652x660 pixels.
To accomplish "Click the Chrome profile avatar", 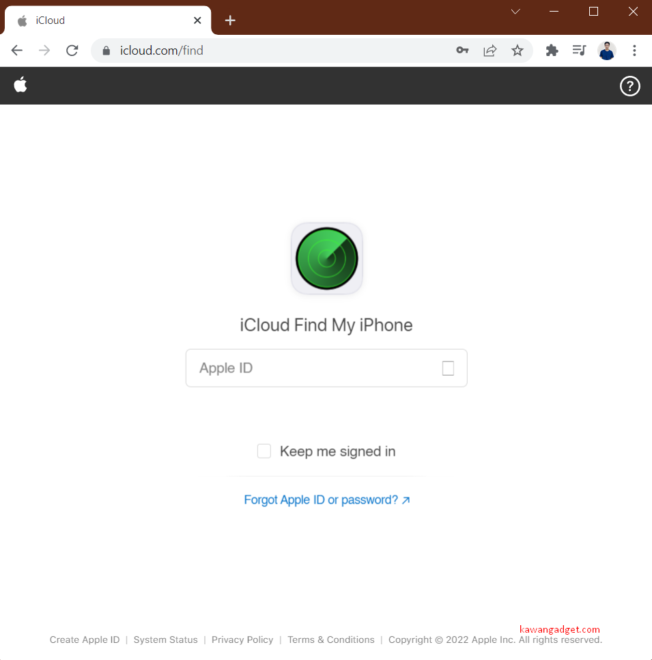I will coord(607,51).
